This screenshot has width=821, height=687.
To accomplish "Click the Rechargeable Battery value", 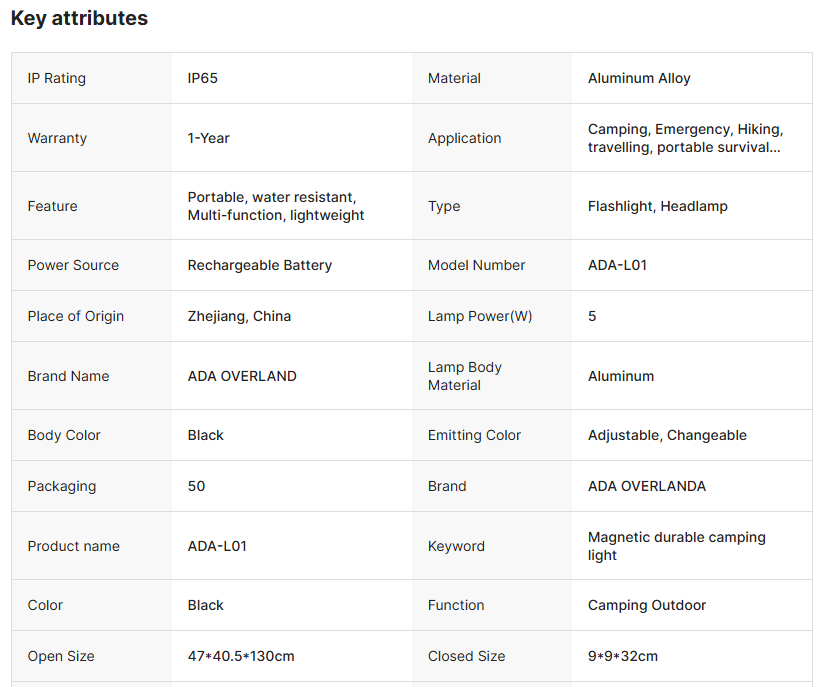I will coord(259,265).
